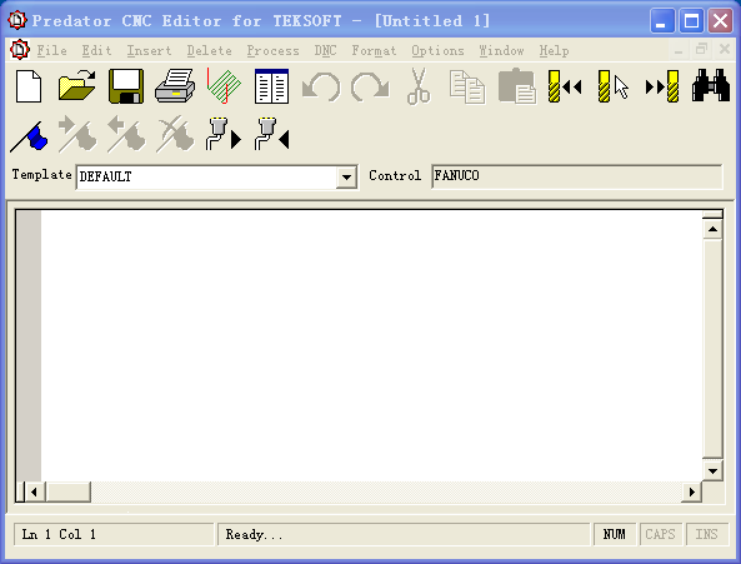Screen dimensions: 742x564
Task: Jump to next tool change icon
Action: 662,87
